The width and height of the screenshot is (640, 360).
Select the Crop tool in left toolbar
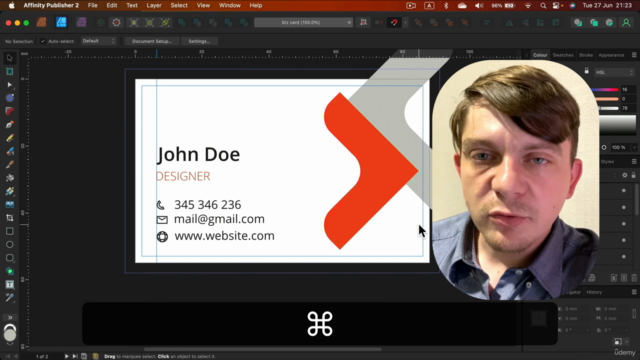10,218
